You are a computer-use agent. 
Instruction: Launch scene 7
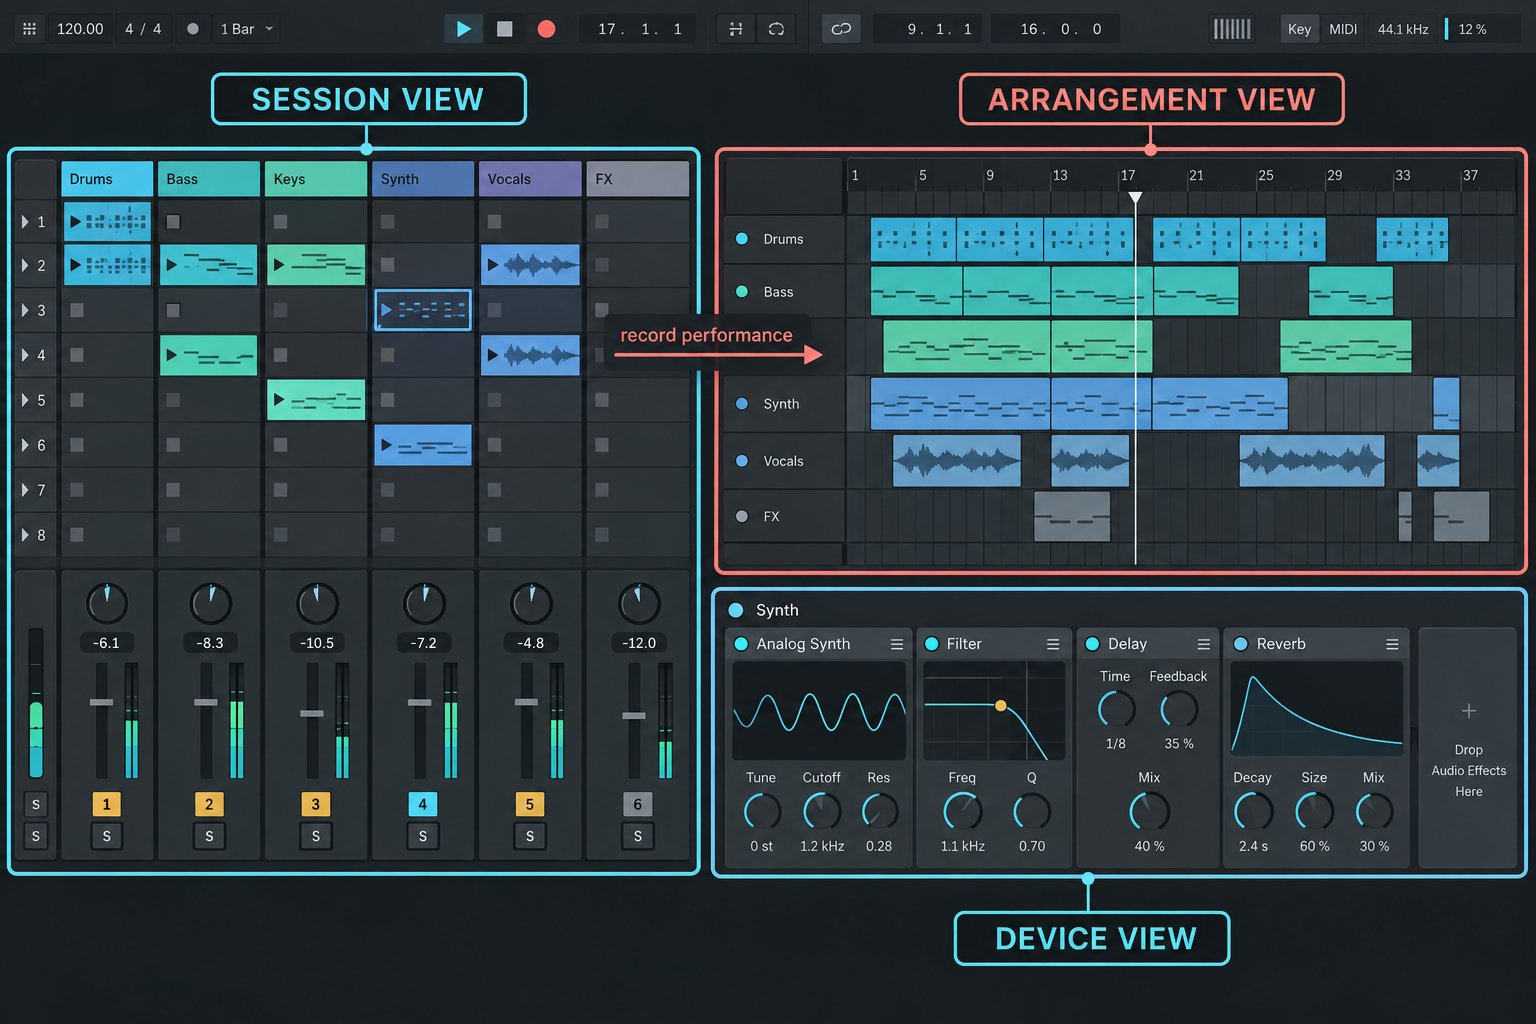click(x=25, y=490)
